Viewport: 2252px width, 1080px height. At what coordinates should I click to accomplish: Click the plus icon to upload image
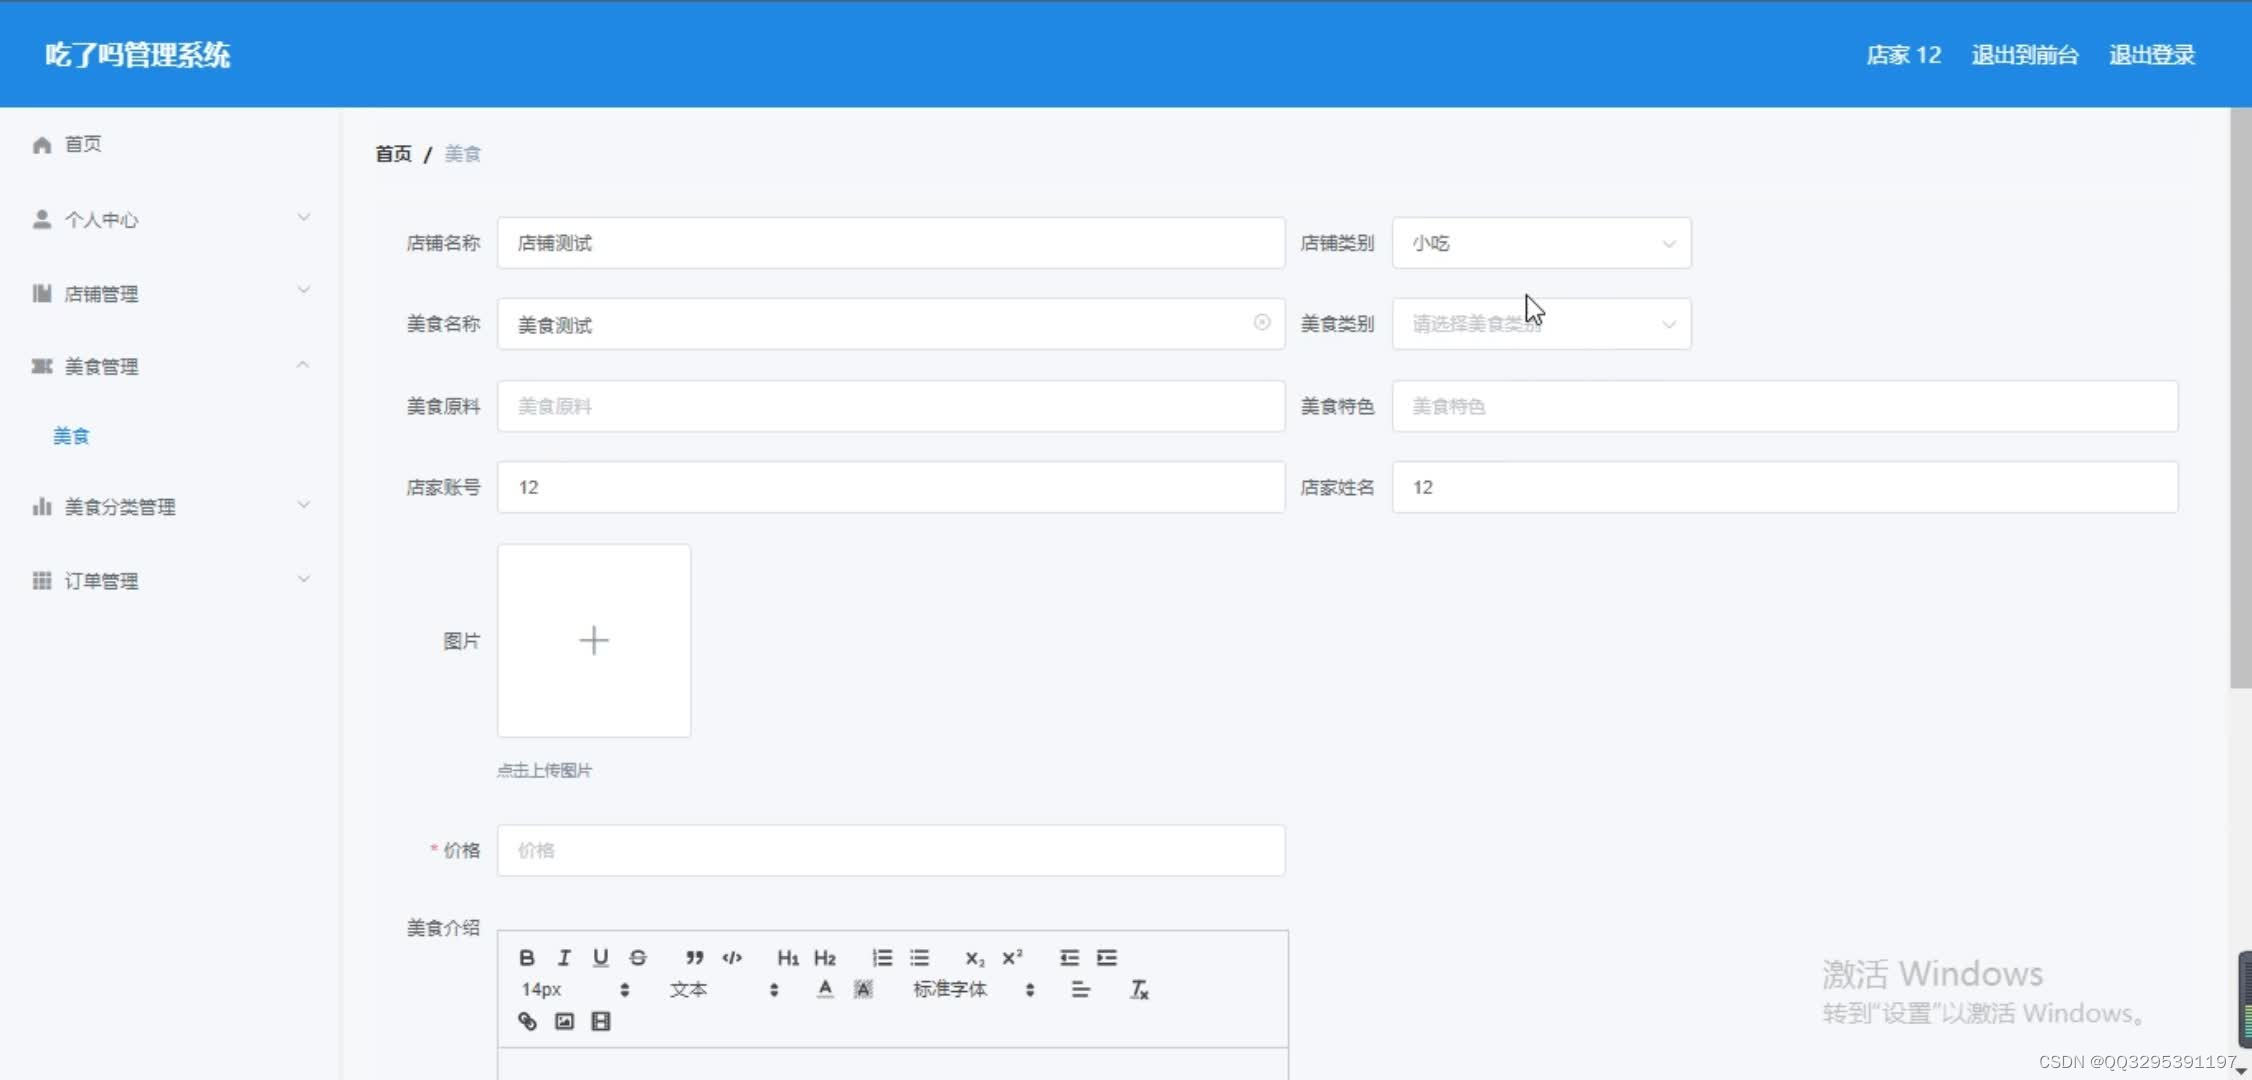pyautogui.click(x=594, y=640)
